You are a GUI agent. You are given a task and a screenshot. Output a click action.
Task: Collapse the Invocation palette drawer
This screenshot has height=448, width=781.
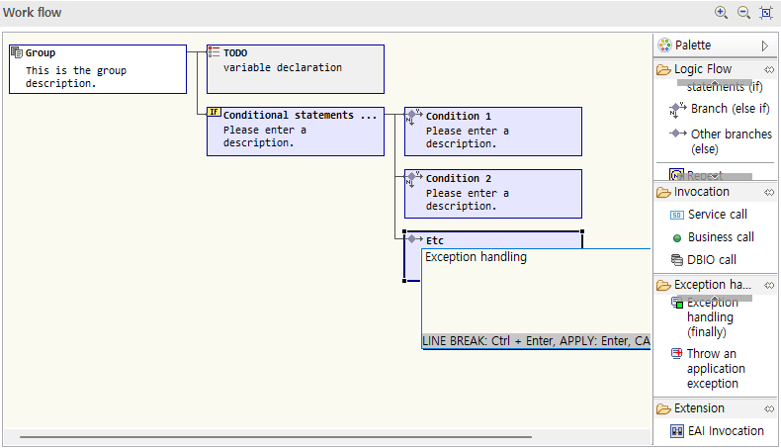701,192
